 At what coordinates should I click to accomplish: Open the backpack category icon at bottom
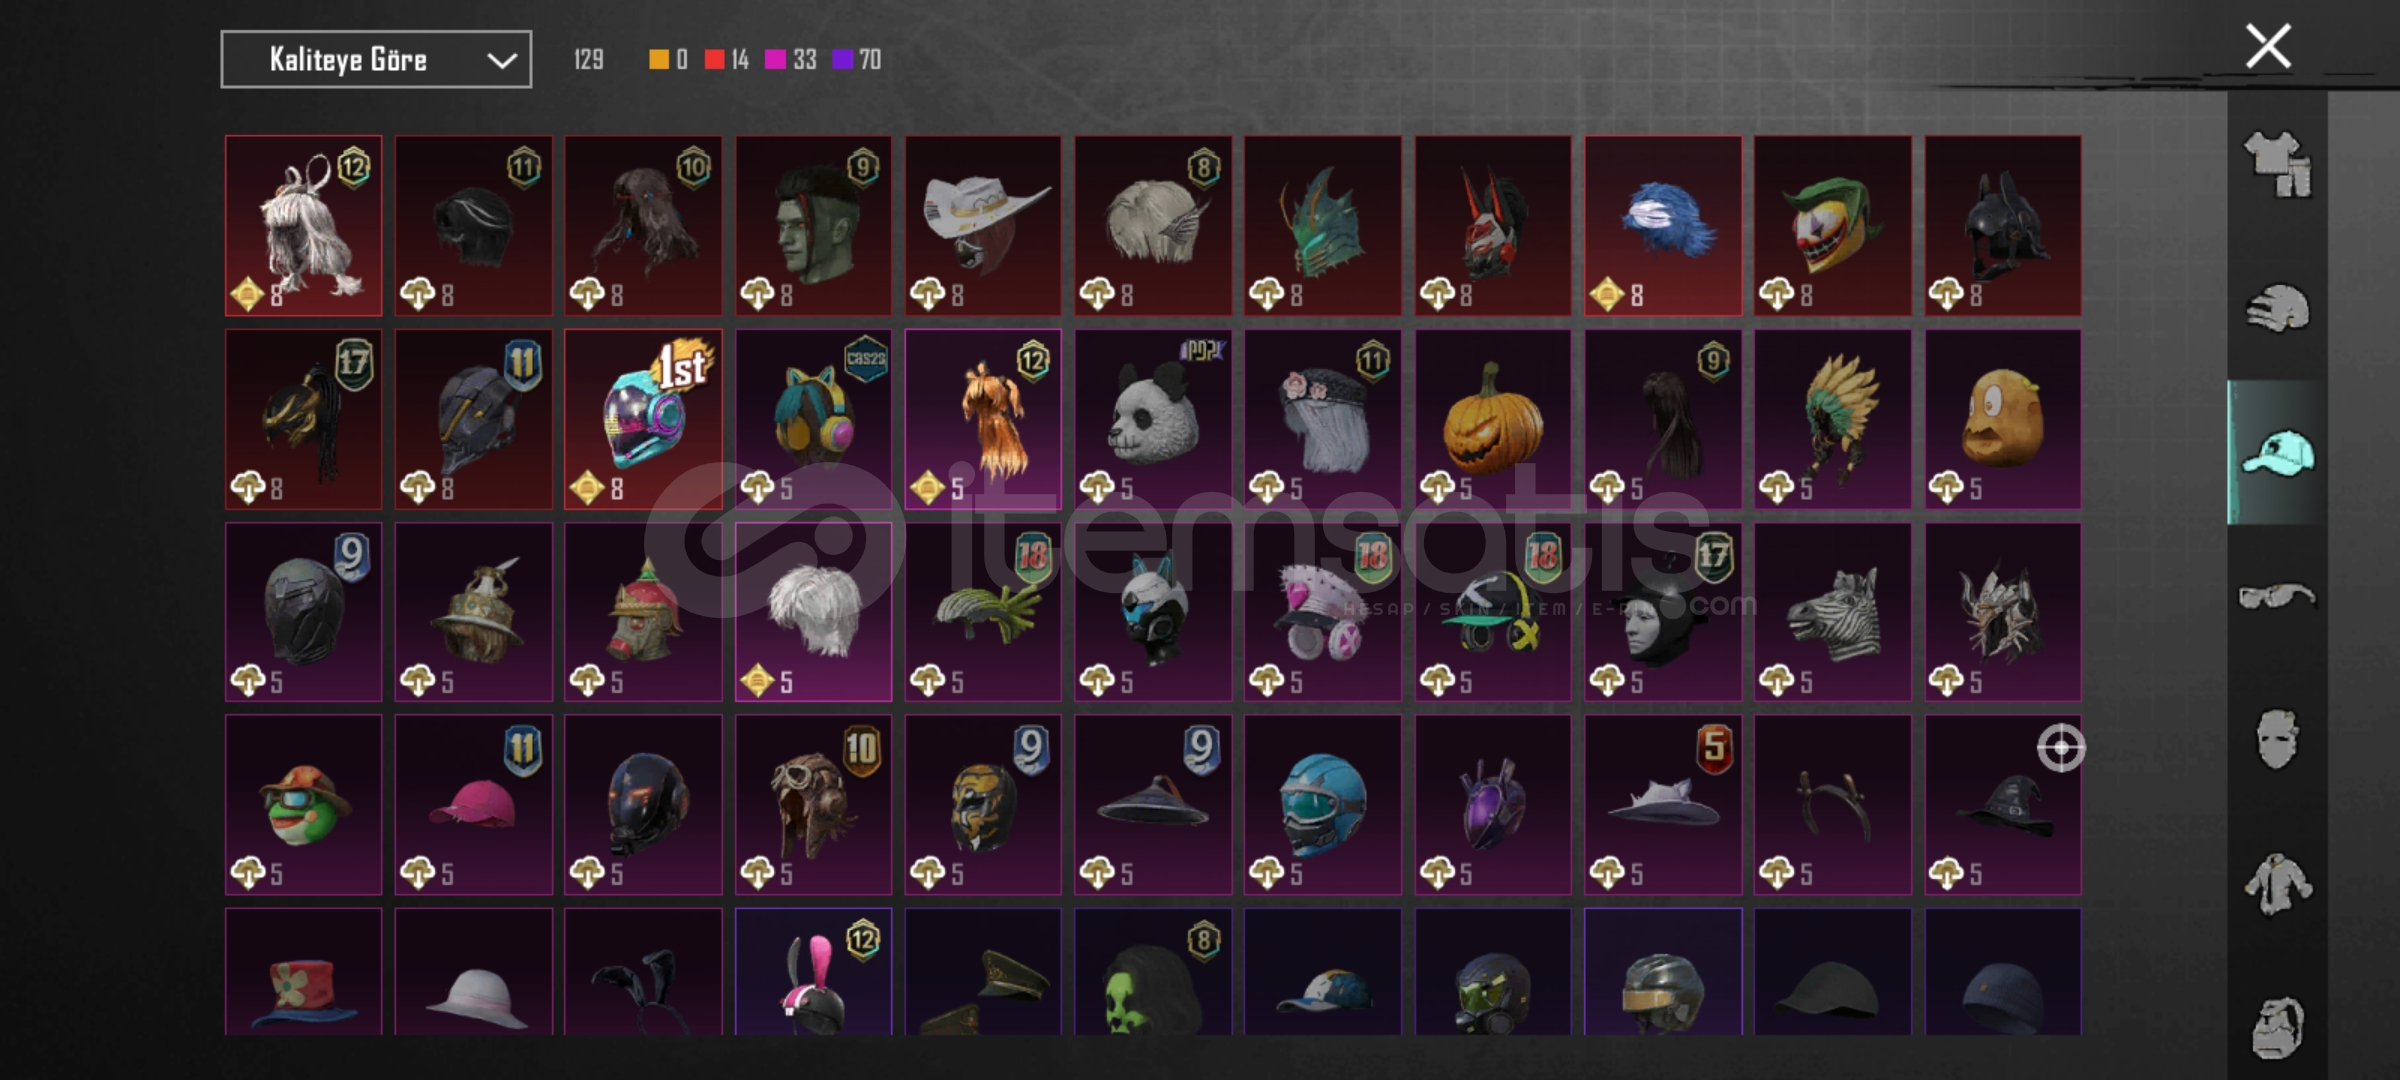point(2278,1027)
